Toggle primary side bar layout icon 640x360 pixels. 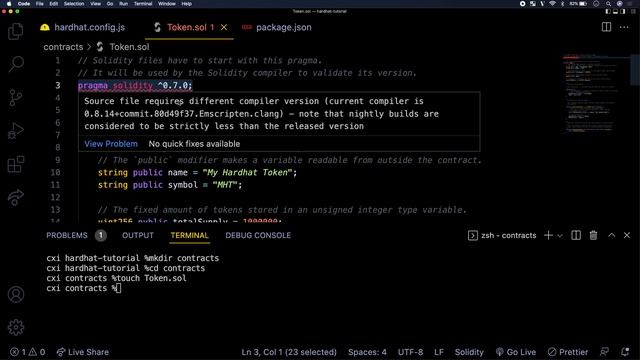click(608, 11)
